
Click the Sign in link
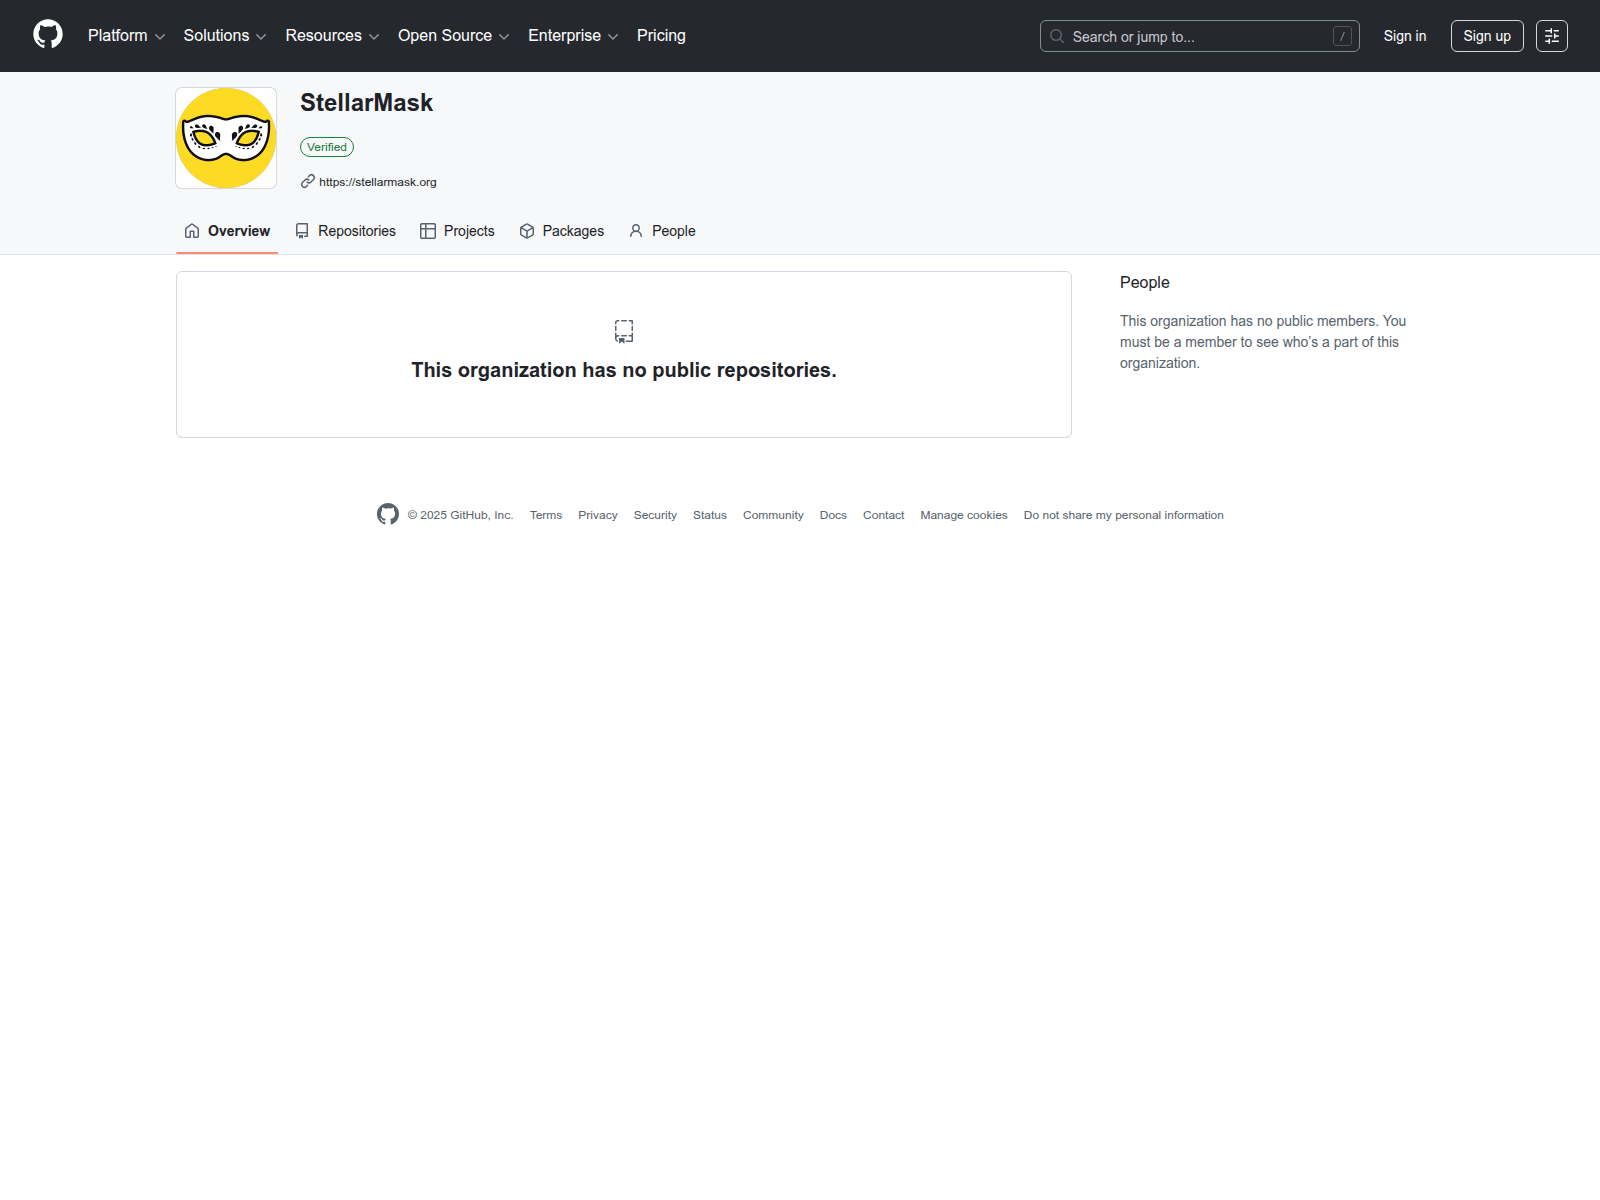tap(1405, 36)
